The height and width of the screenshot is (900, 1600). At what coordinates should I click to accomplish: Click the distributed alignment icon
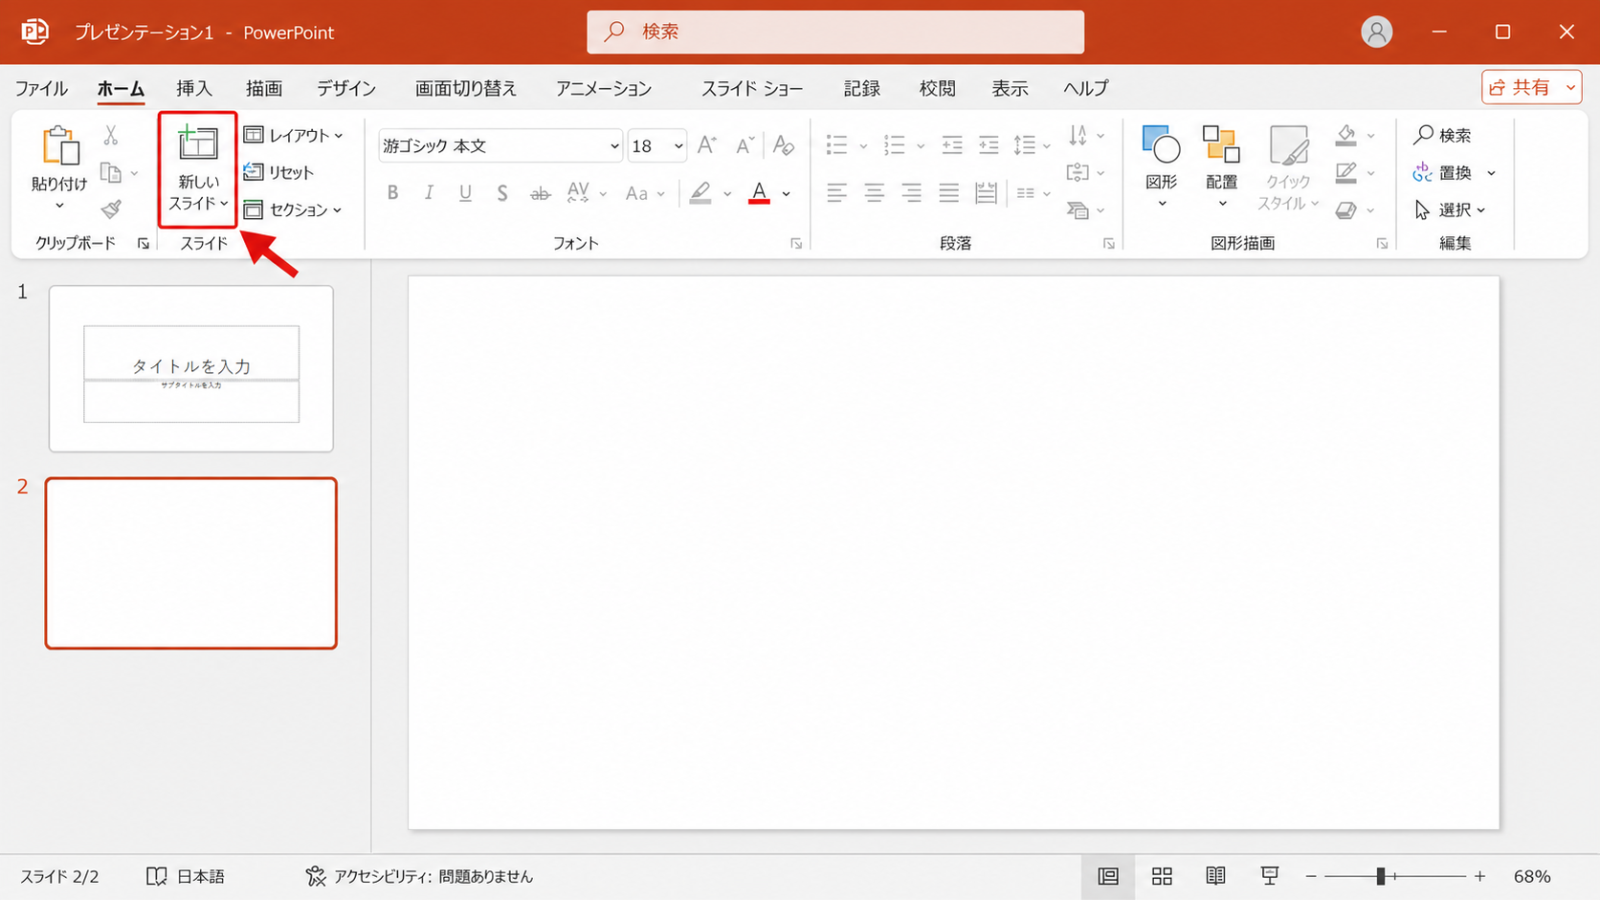tap(986, 193)
